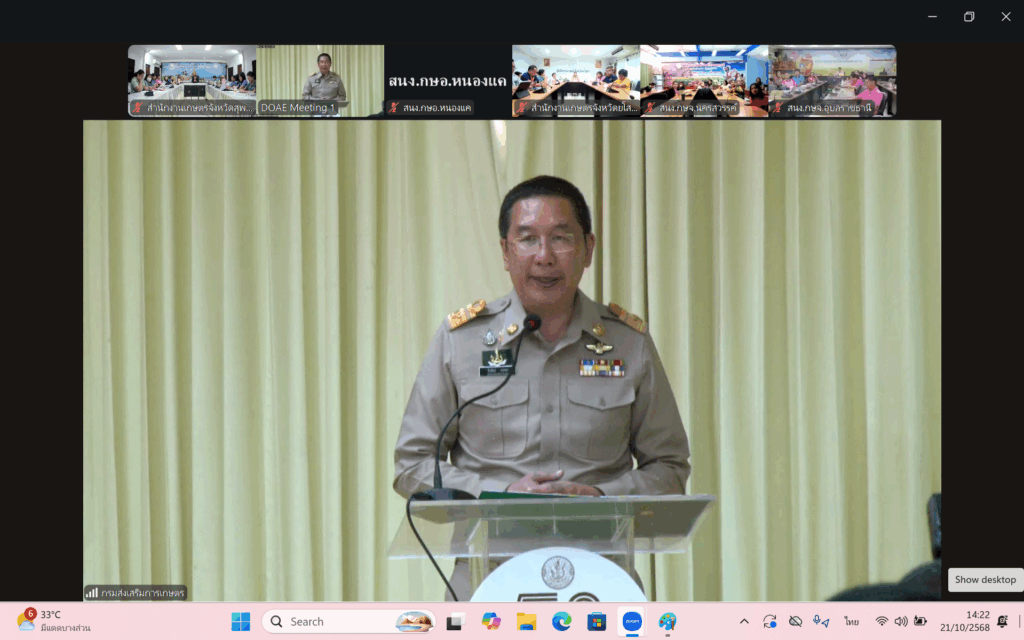Open the Wi-Fi network quick settings

(882, 622)
